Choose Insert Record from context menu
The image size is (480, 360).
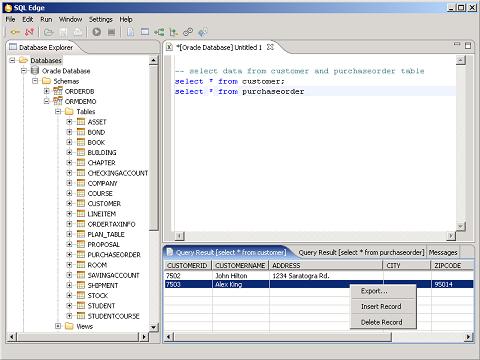[381, 306]
